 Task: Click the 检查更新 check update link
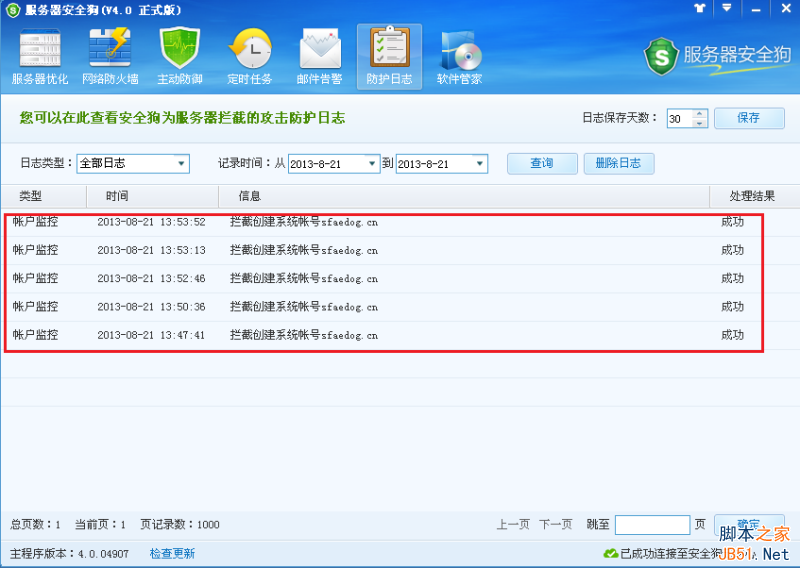[172, 553]
